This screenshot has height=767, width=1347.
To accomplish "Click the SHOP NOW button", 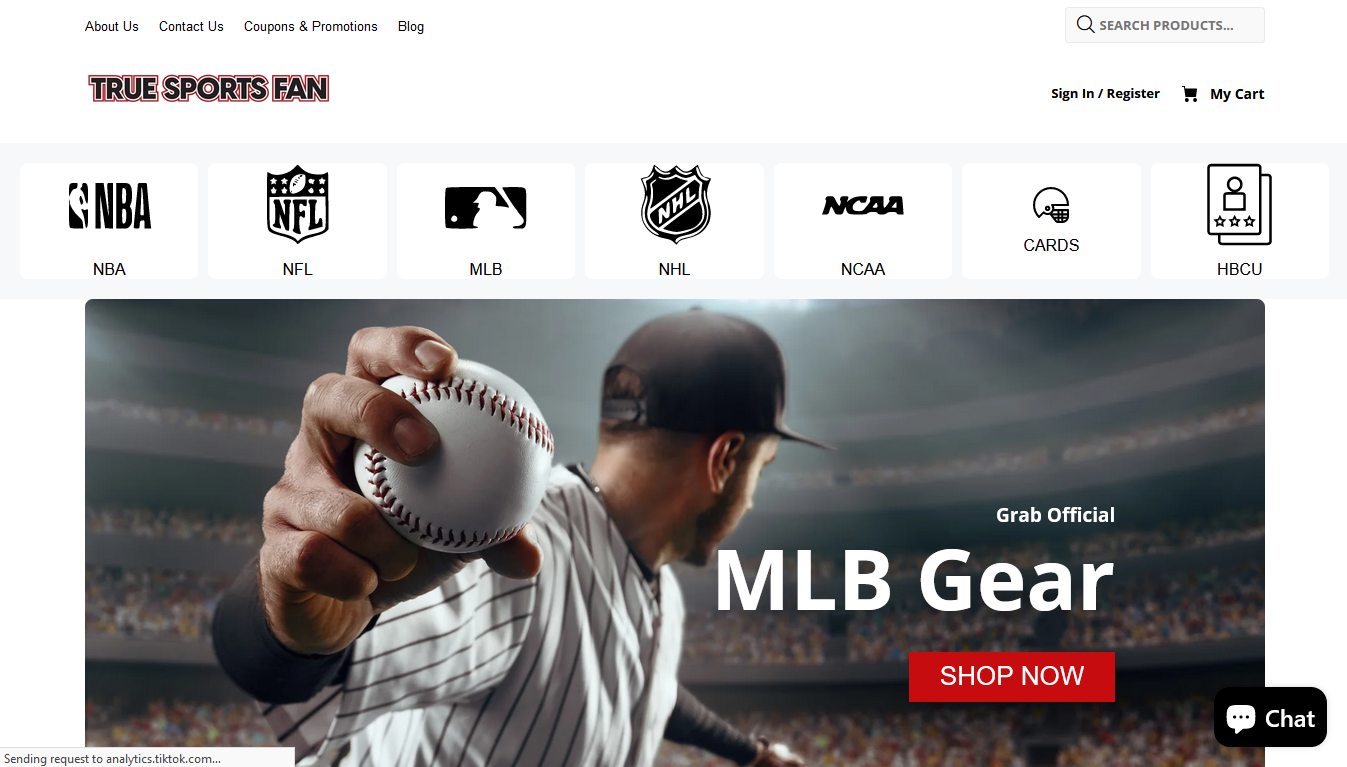I will pos(1012,677).
